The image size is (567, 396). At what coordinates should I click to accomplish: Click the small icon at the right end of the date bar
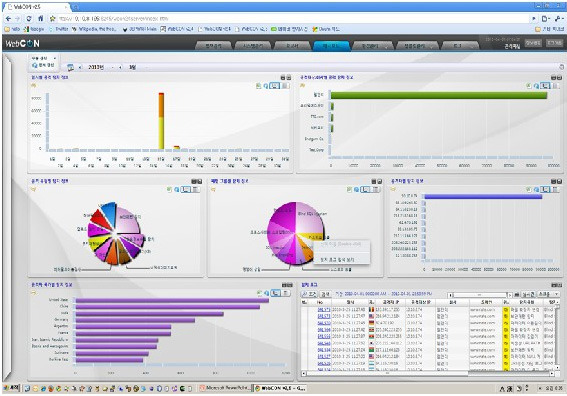click(561, 67)
